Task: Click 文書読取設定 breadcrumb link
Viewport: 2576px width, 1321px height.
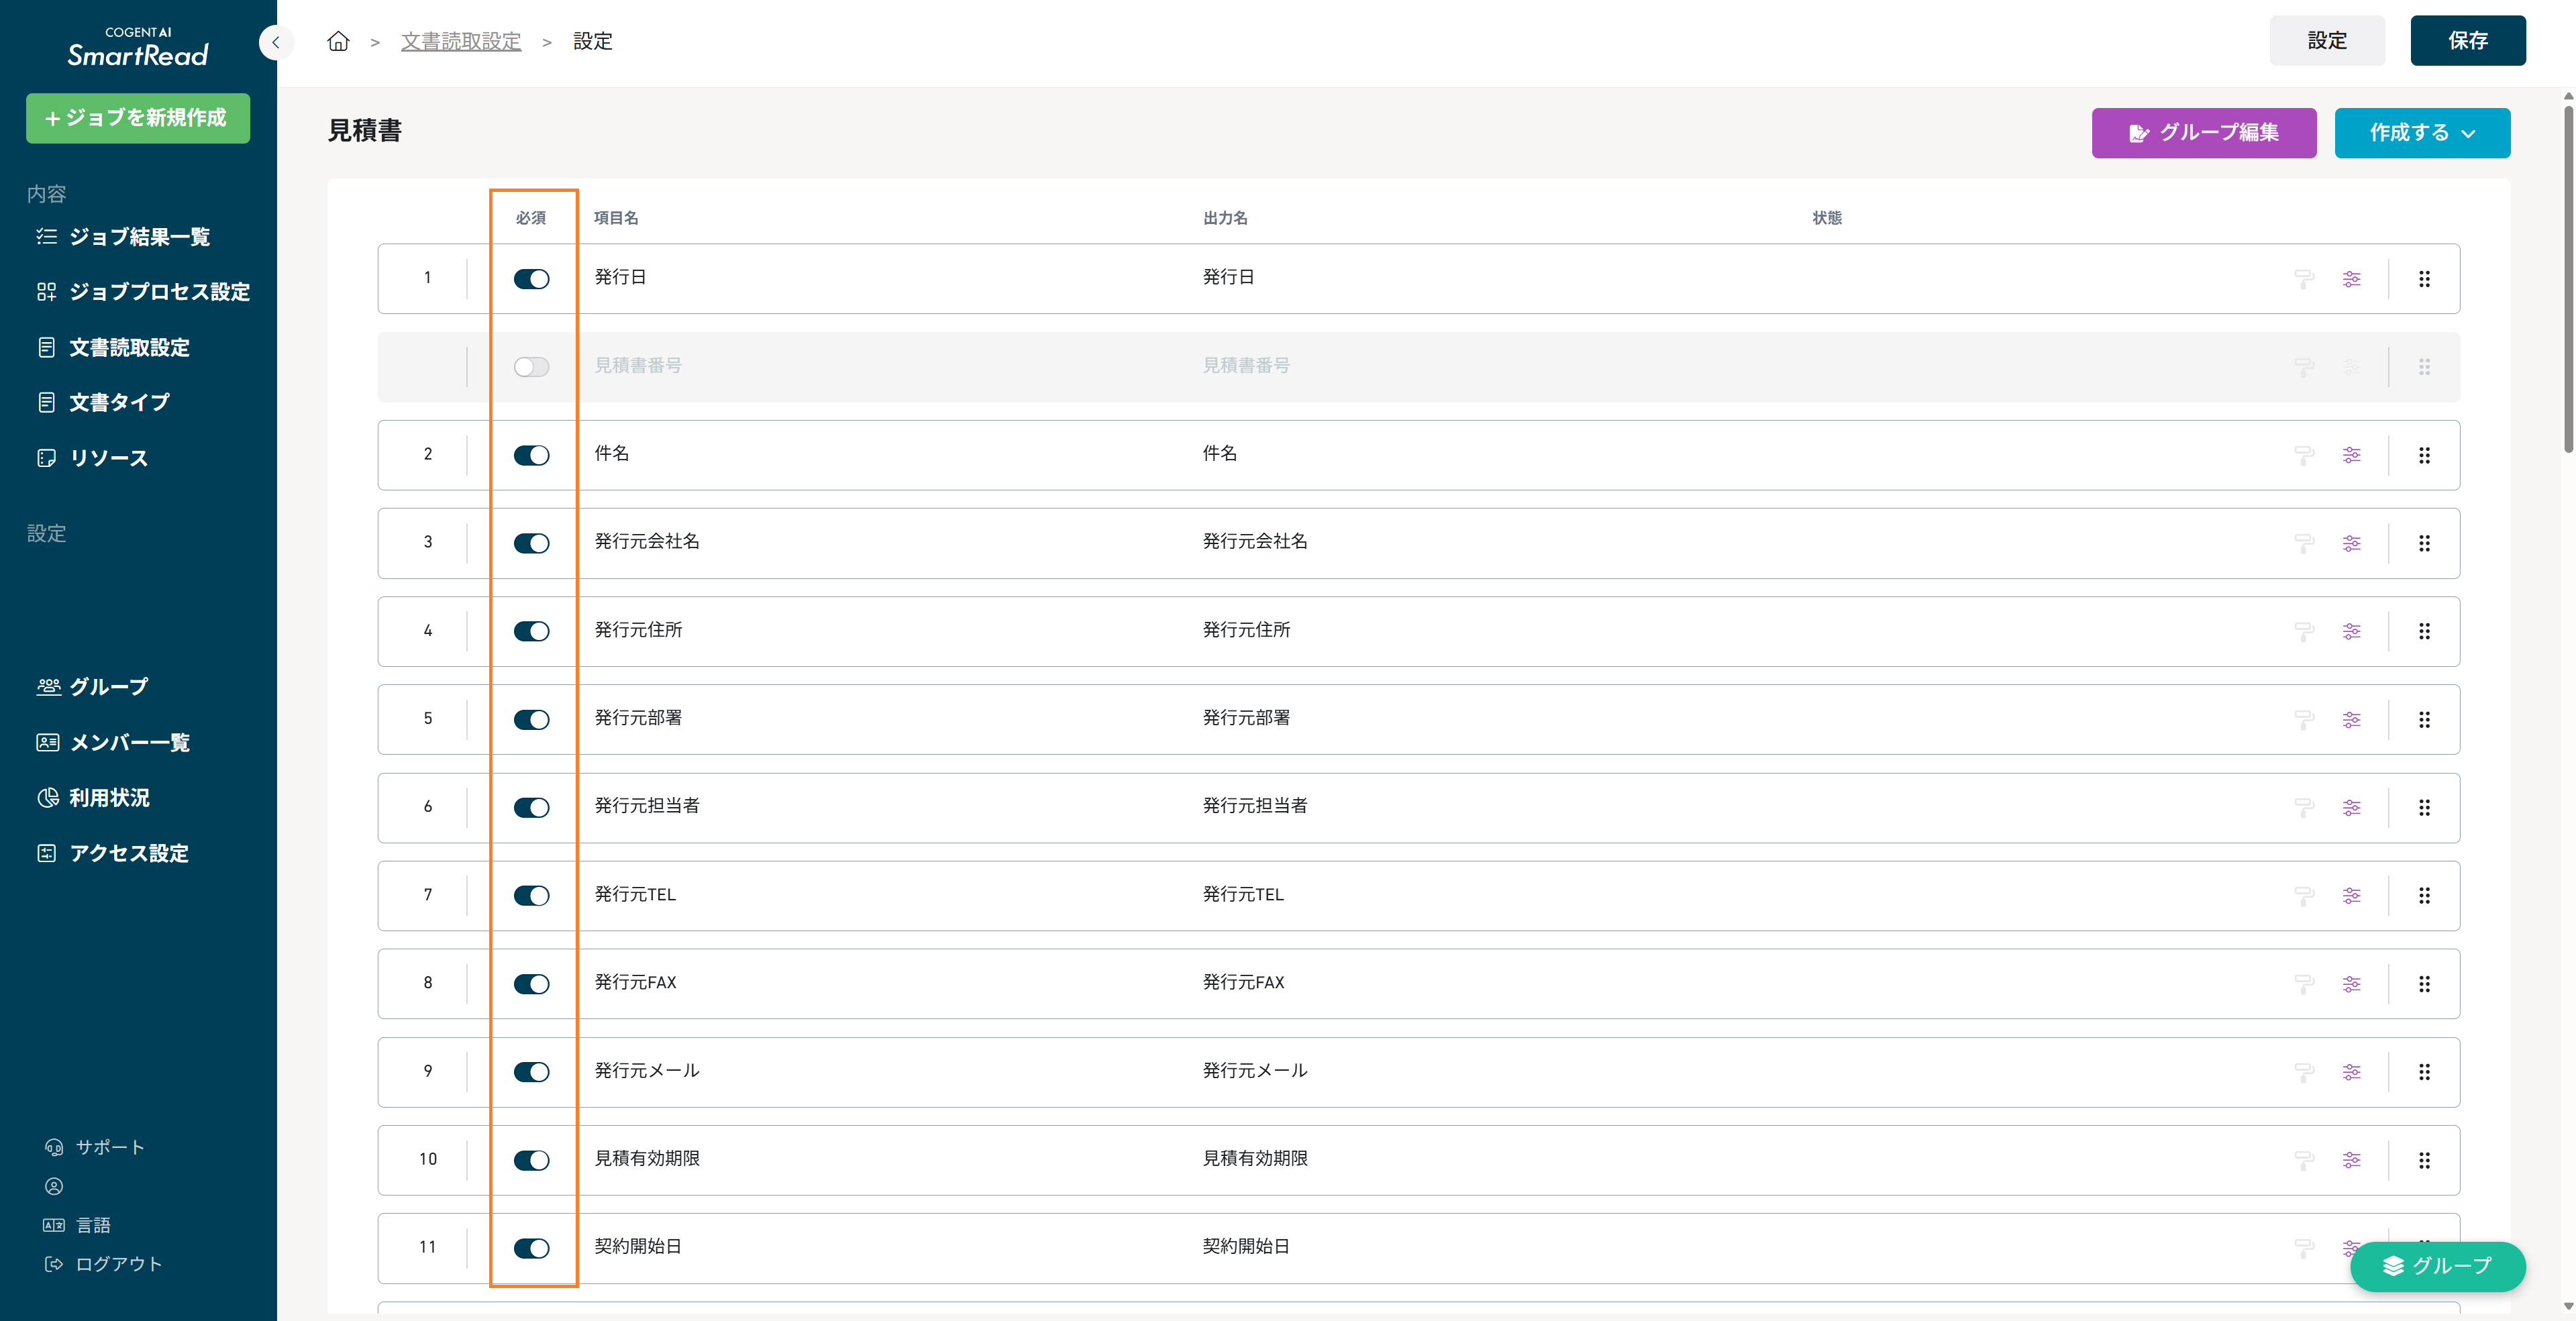Action: coord(461,41)
